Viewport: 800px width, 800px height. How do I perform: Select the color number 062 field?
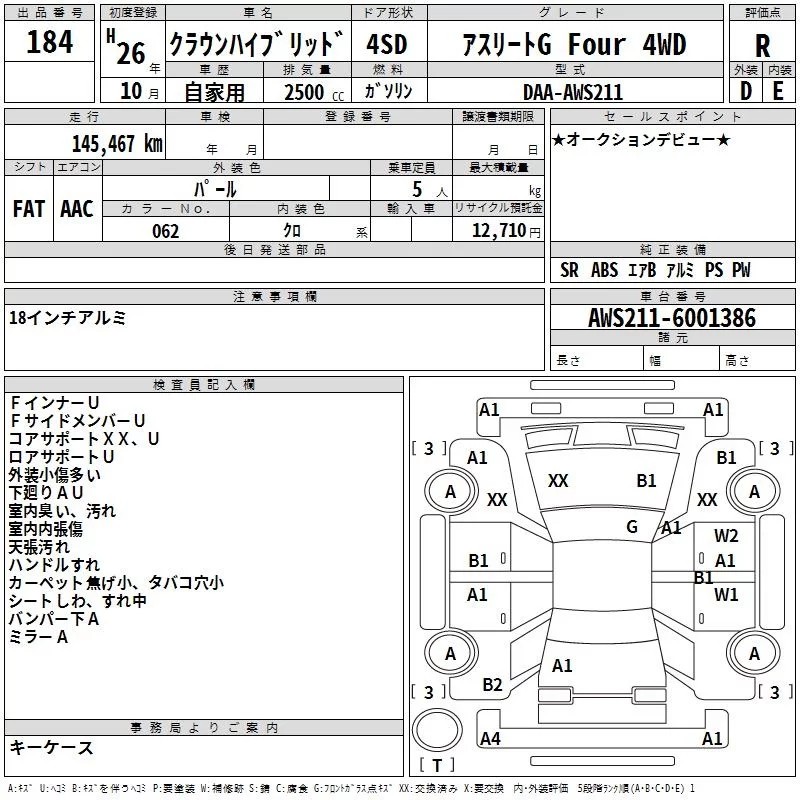pyautogui.click(x=166, y=231)
